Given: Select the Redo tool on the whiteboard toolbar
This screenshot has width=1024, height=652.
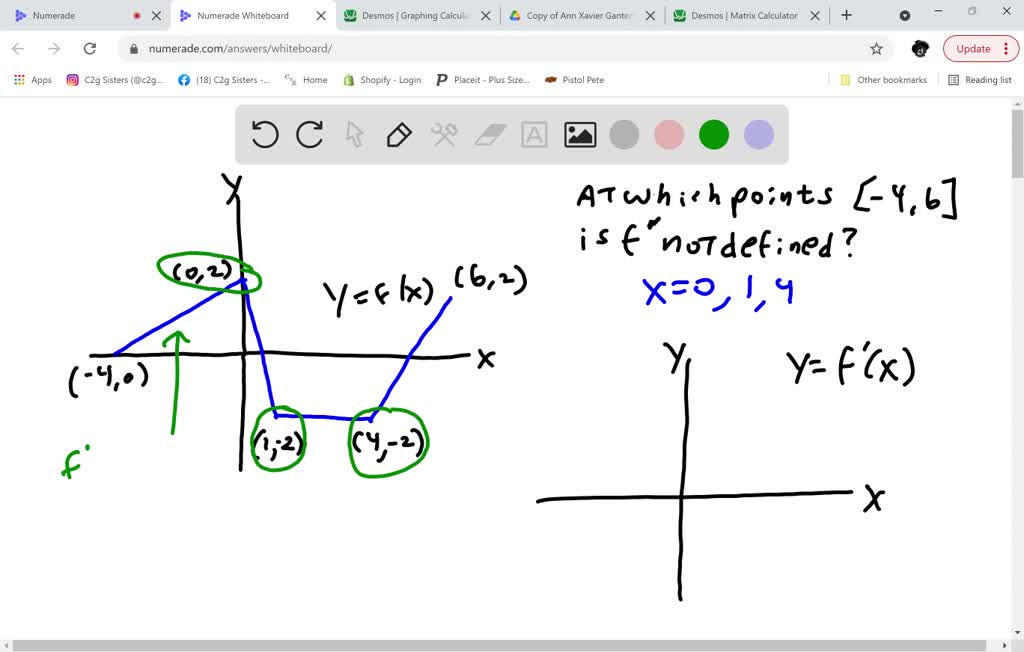Looking at the screenshot, I should 309,135.
